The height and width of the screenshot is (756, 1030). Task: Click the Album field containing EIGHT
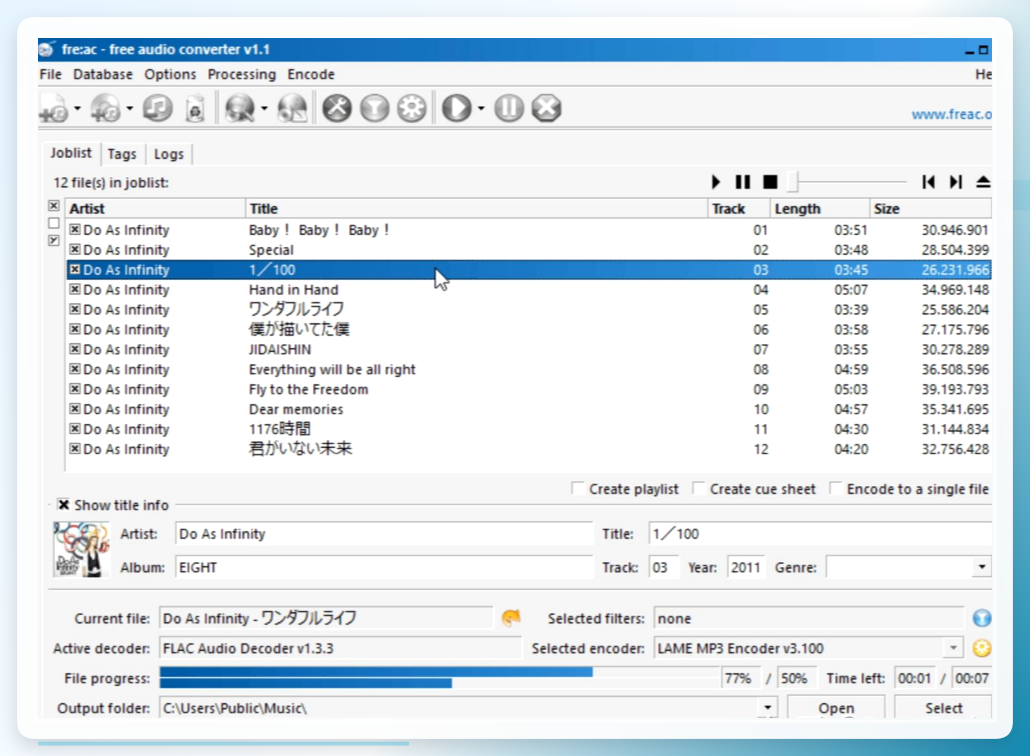[384, 567]
